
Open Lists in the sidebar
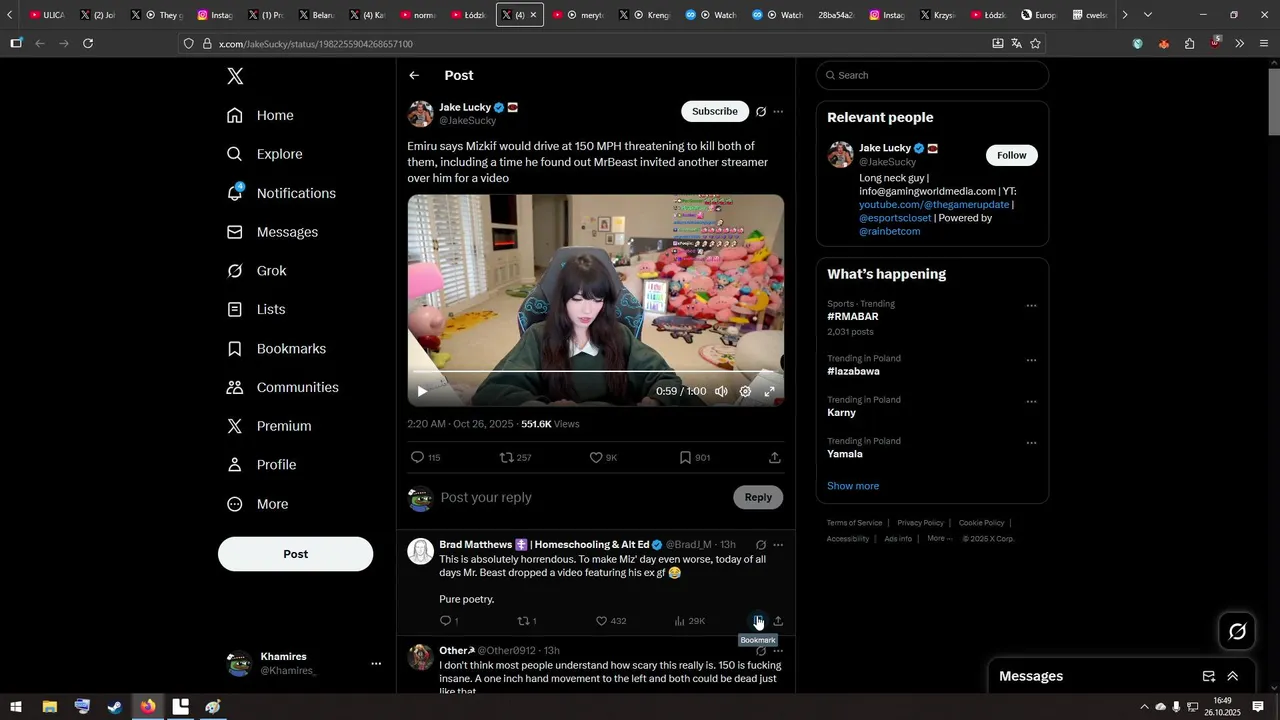coord(256,310)
